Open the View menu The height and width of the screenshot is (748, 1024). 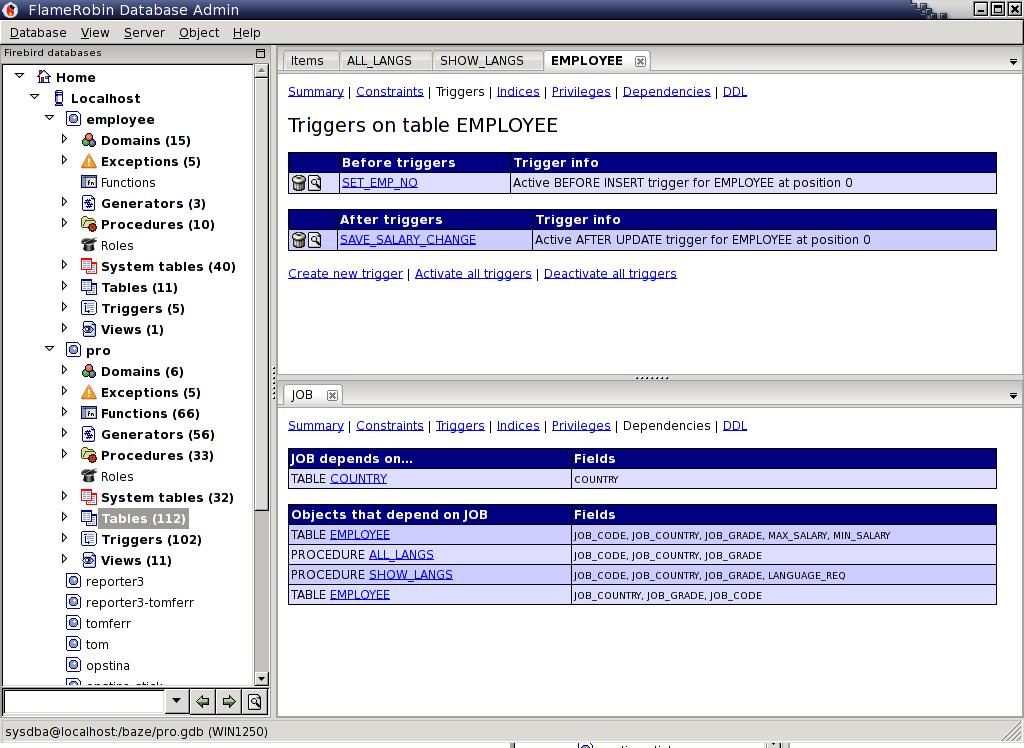[95, 33]
